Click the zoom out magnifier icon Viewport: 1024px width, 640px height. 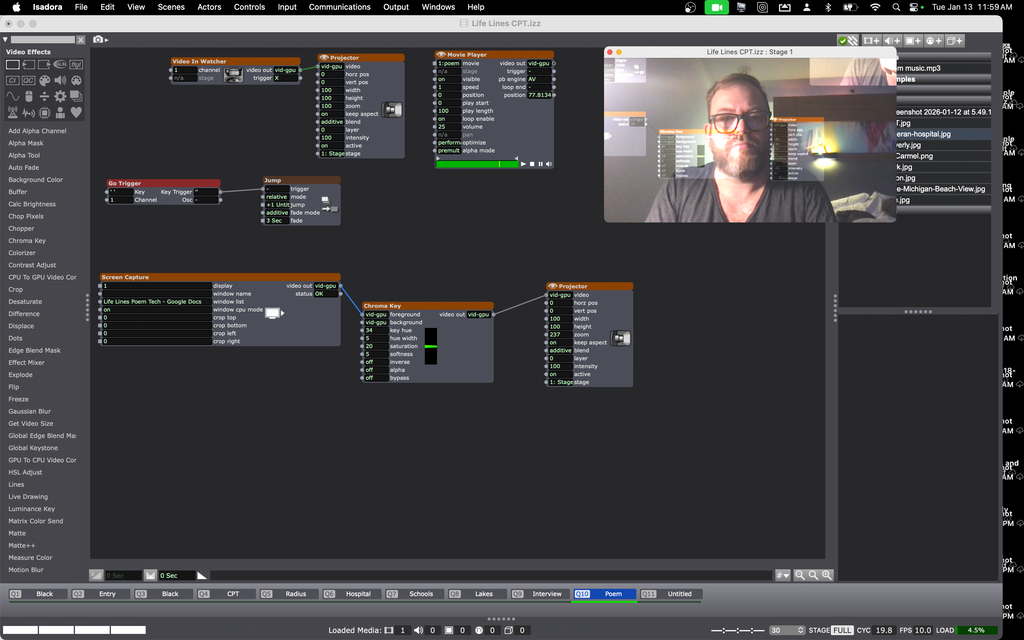pos(800,575)
